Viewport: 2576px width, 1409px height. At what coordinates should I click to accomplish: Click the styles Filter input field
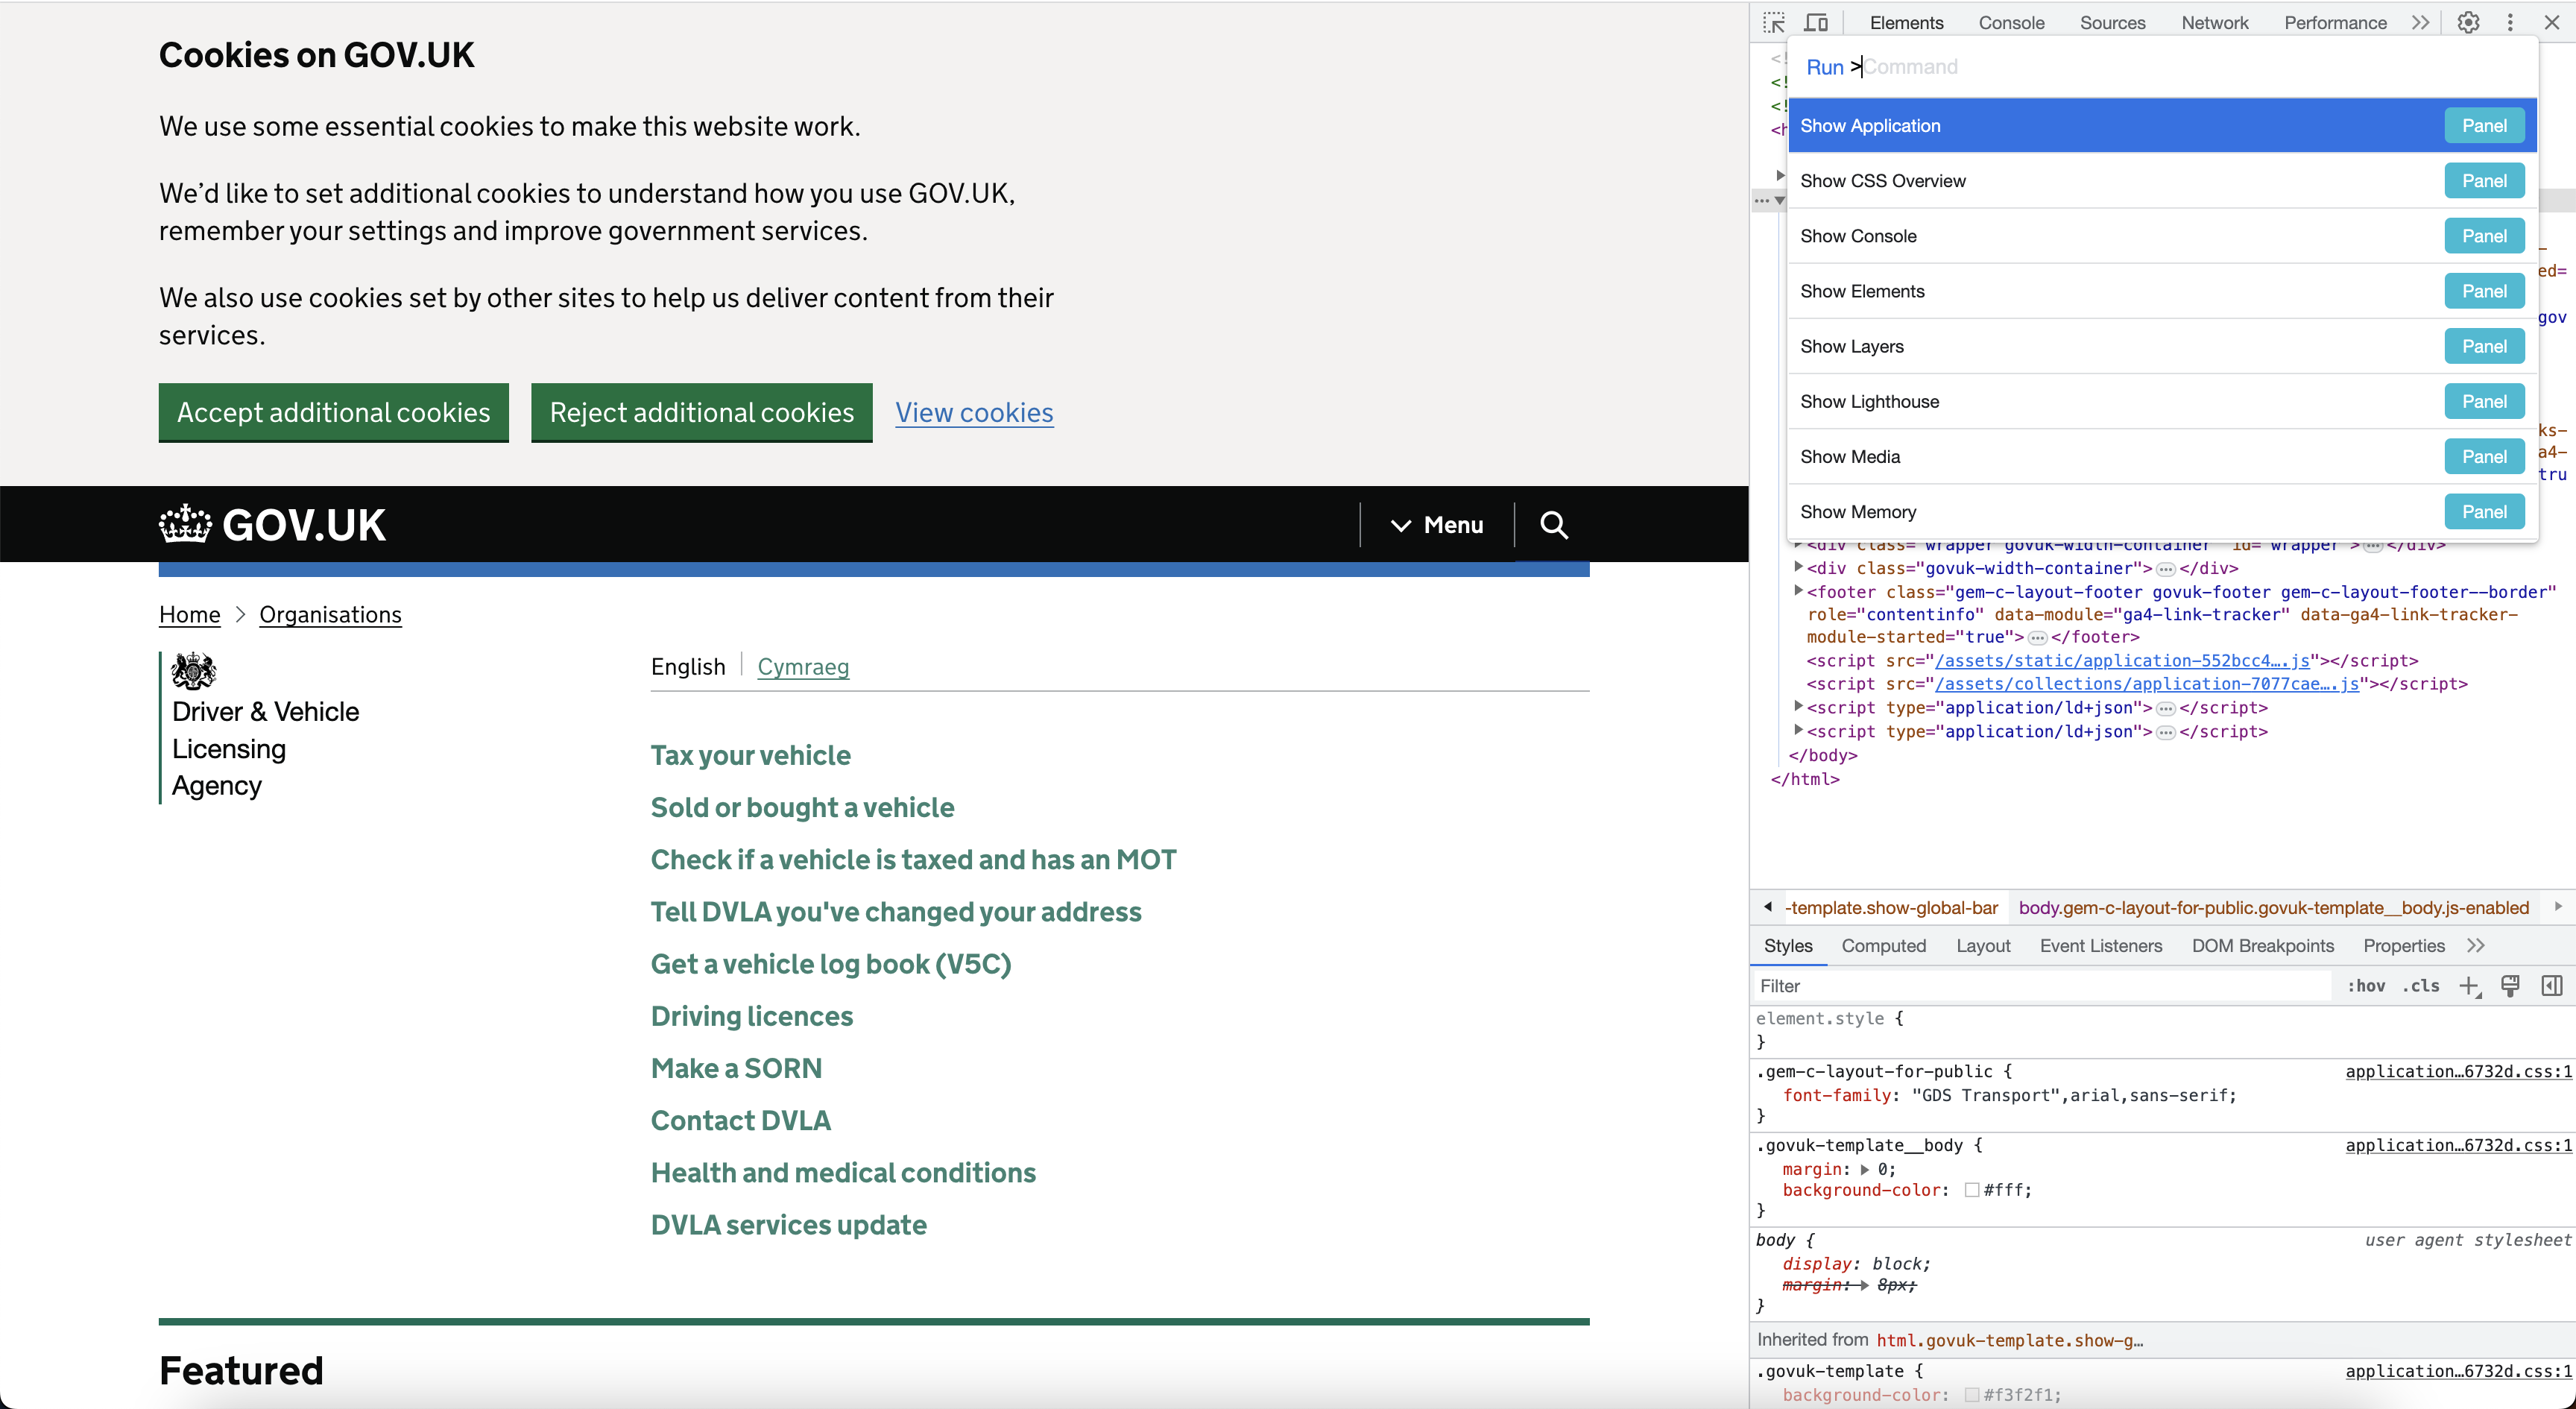pyautogui.click(x=2043, y=986)
